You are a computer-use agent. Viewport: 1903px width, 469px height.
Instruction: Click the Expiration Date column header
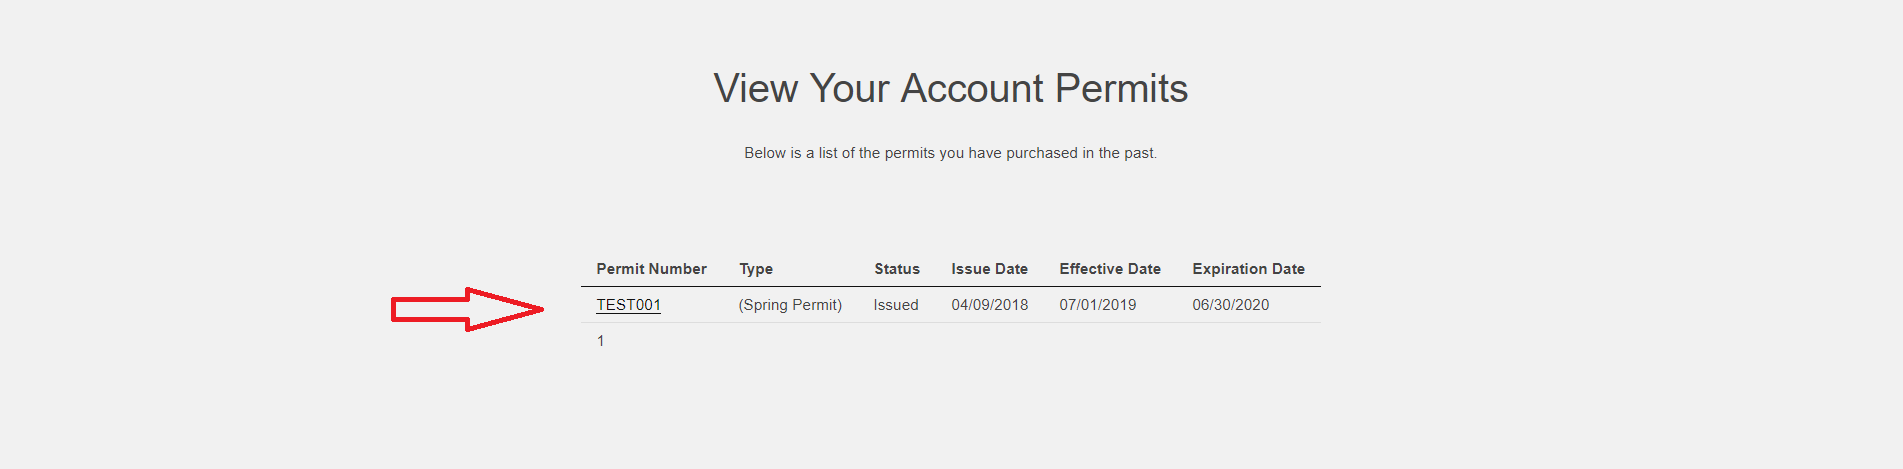coord(1248,269)
